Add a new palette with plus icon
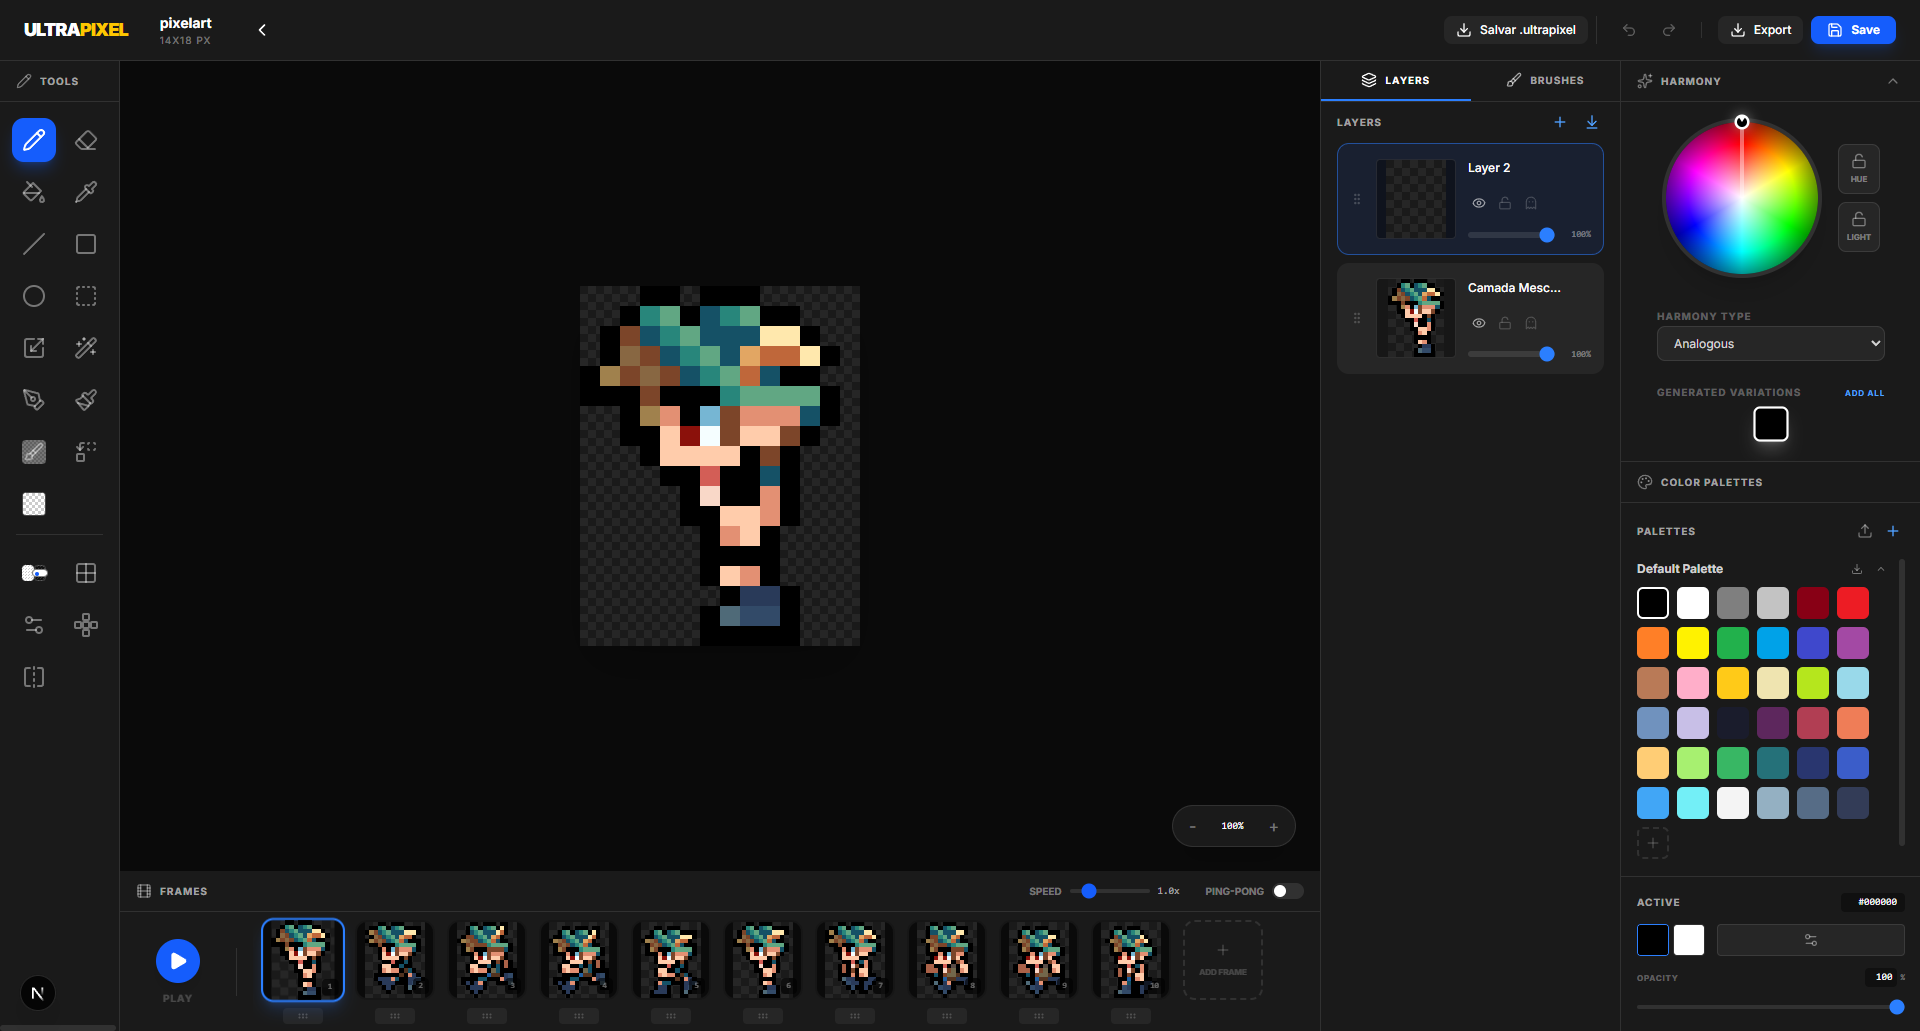Viewport: 1920px width, 1031px height. coord(1893,531)
